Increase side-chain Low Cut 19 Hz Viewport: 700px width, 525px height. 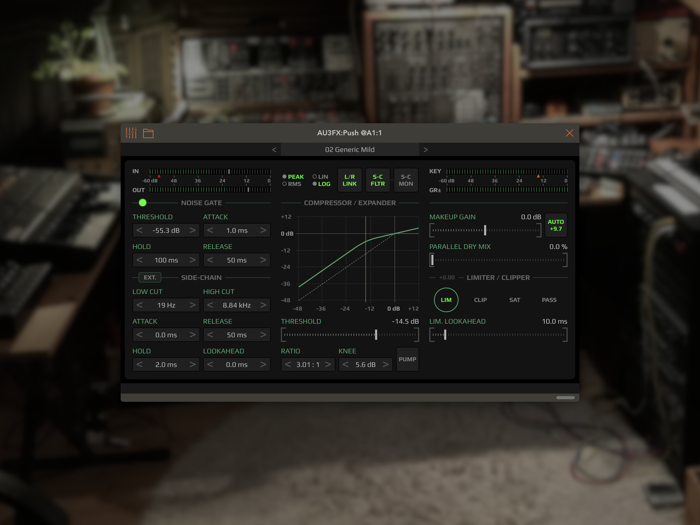pyautogui.click(x=192, y=305)
